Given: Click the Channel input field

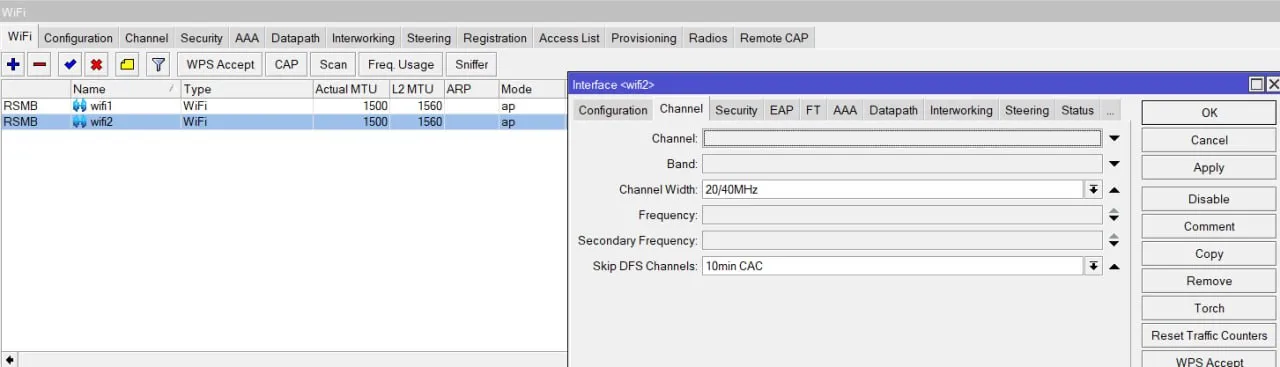Looking at the screenshot, I should [x=902, y=138].
